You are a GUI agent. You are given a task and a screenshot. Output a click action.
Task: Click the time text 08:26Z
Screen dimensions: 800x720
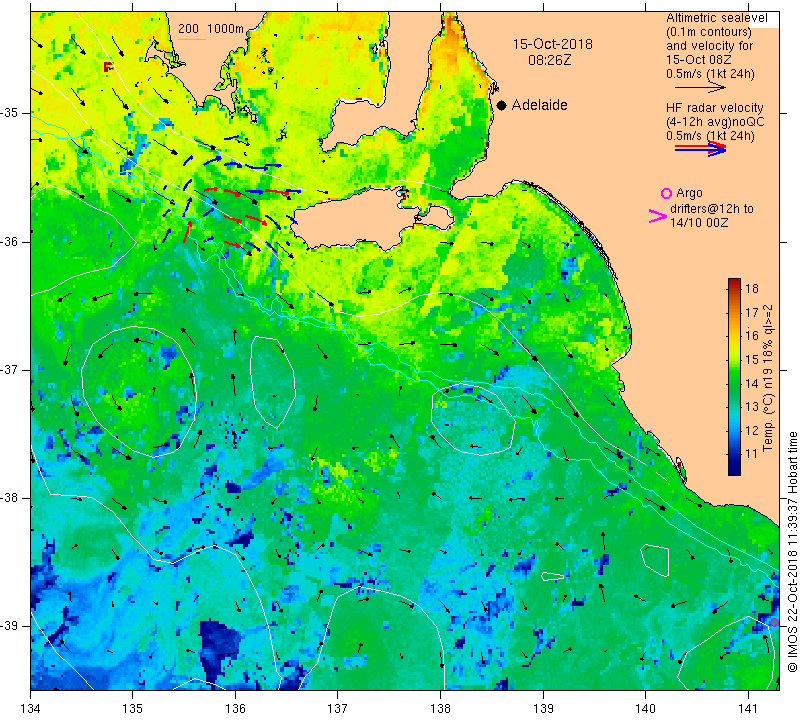(549, 60)
